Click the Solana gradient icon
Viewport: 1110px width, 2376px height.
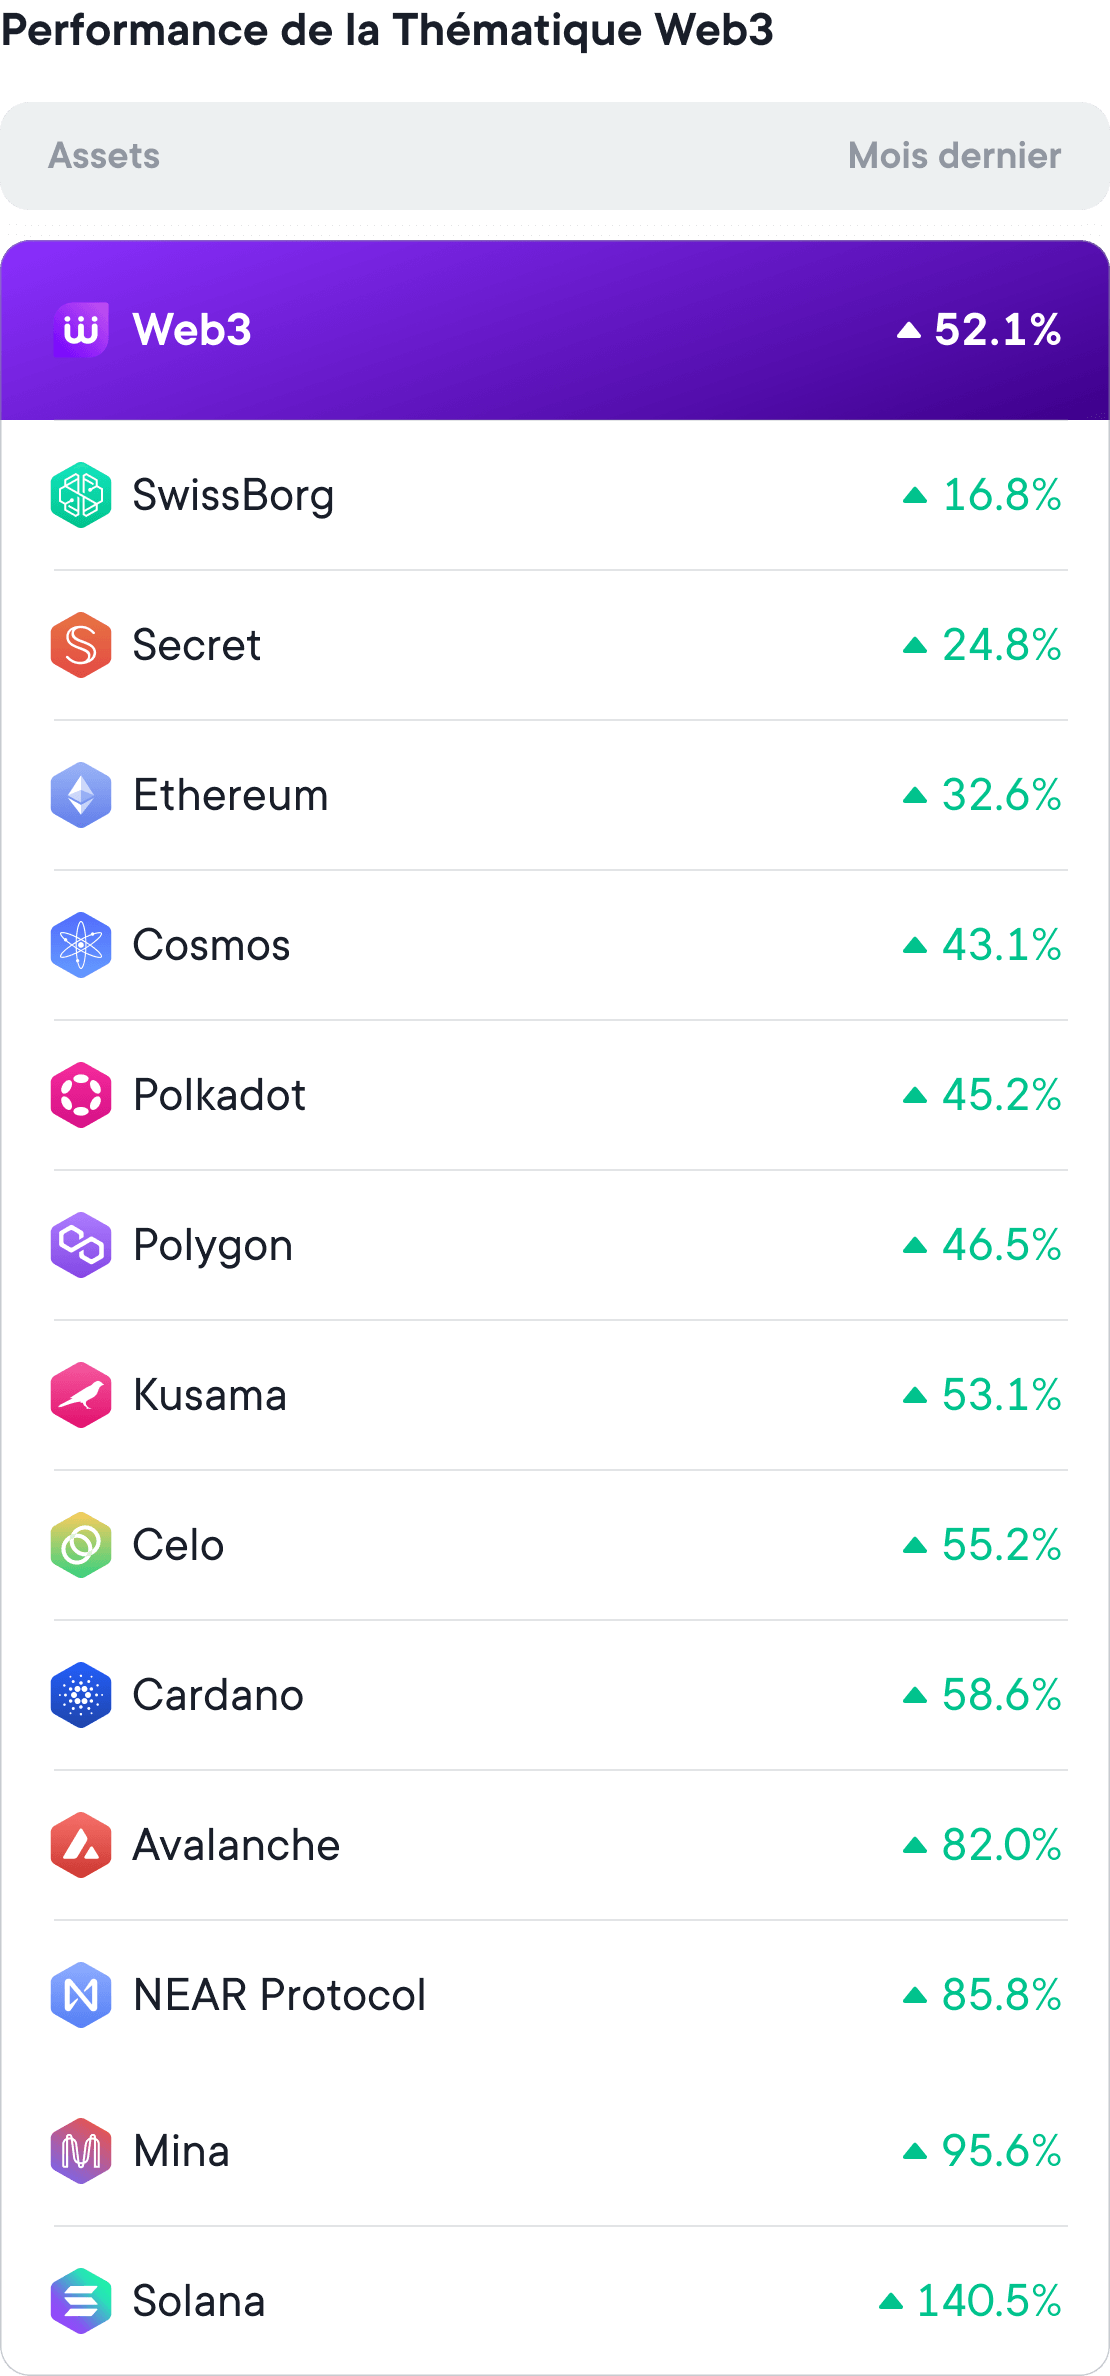(x=81, y=2301)
